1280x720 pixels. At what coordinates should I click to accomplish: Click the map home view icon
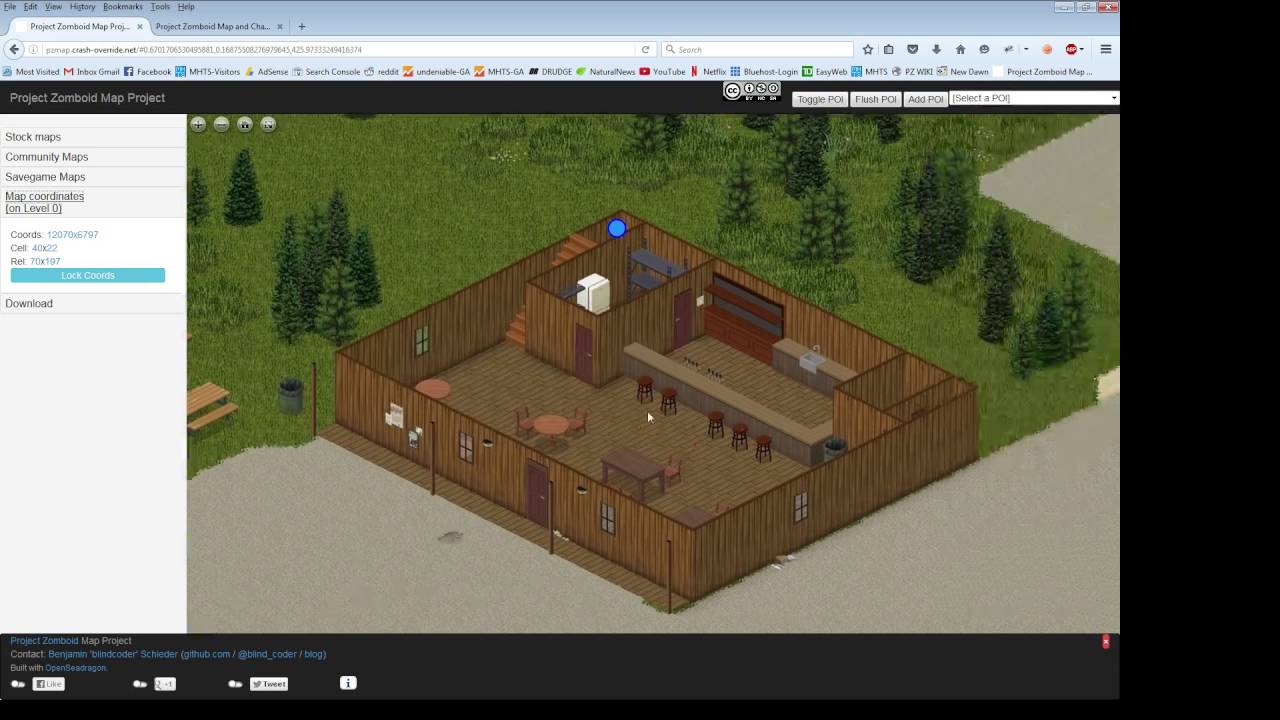(x=245, y=124)
